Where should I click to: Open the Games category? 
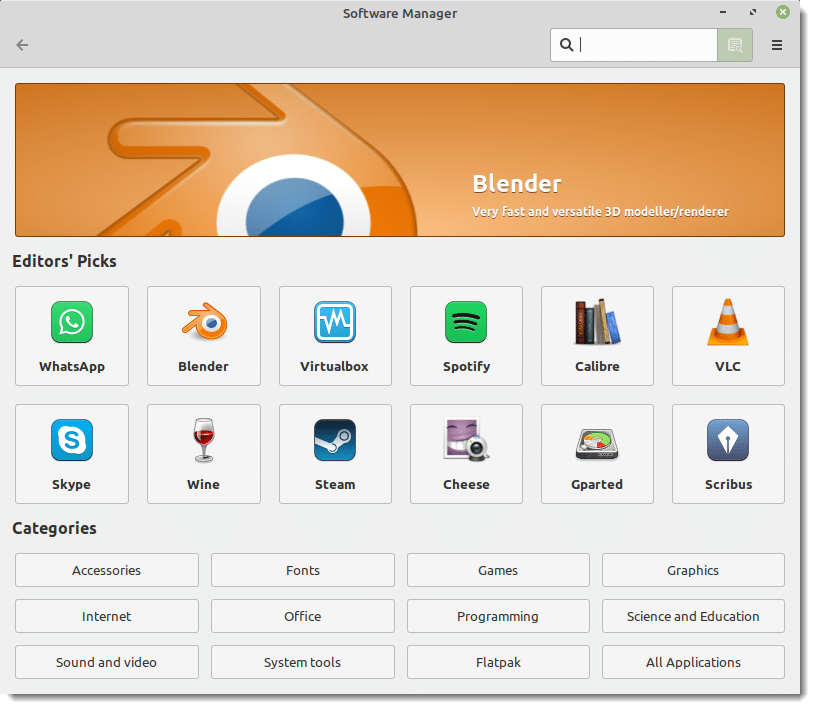pos(499,572)
